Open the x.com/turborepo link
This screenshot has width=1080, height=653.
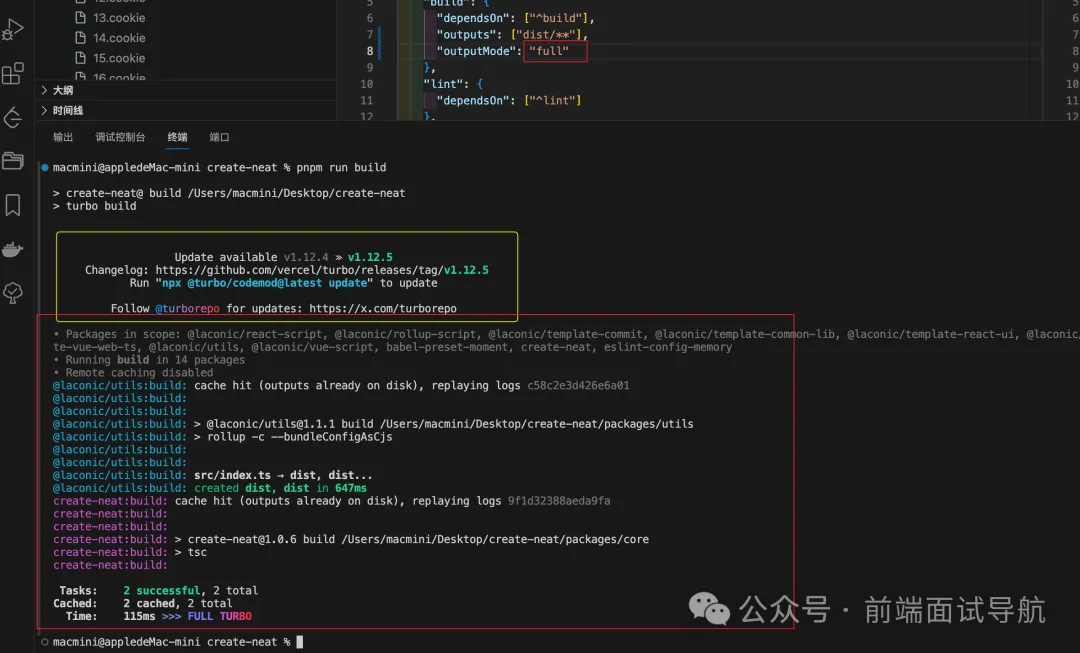click(383, 309)
